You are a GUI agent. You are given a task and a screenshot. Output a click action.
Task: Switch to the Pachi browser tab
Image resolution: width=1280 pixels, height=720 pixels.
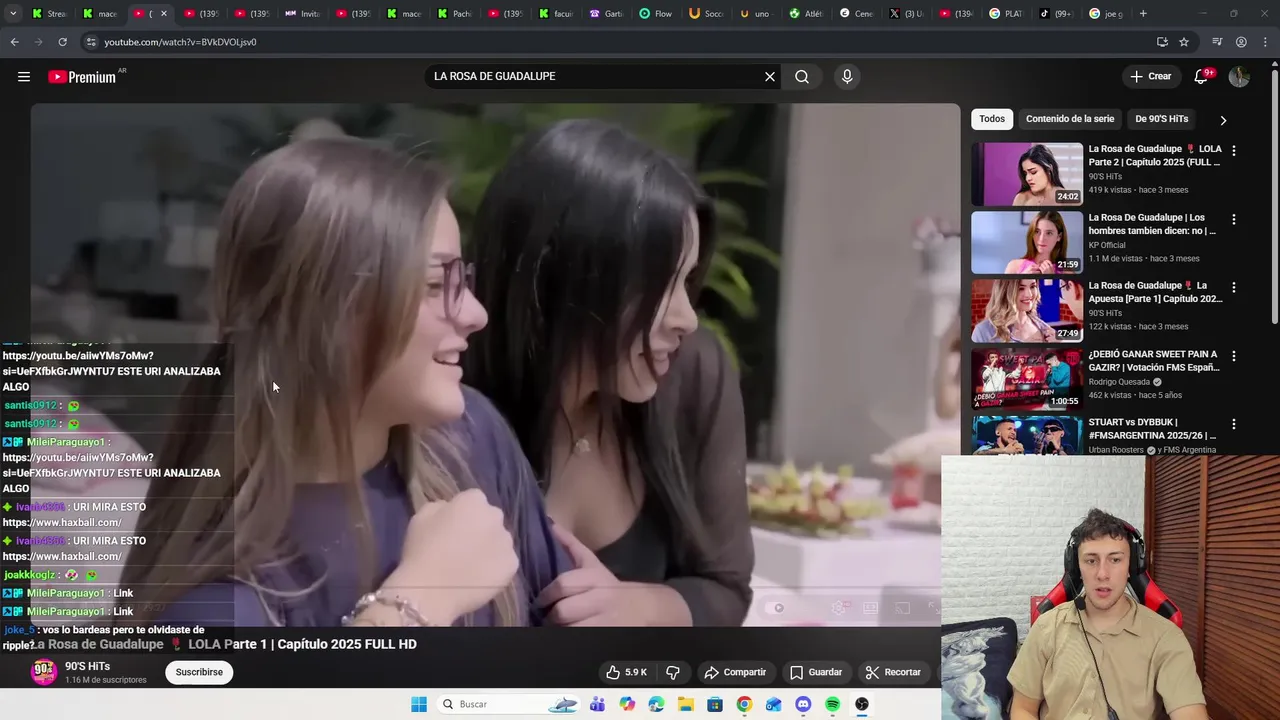coord(454,14)
